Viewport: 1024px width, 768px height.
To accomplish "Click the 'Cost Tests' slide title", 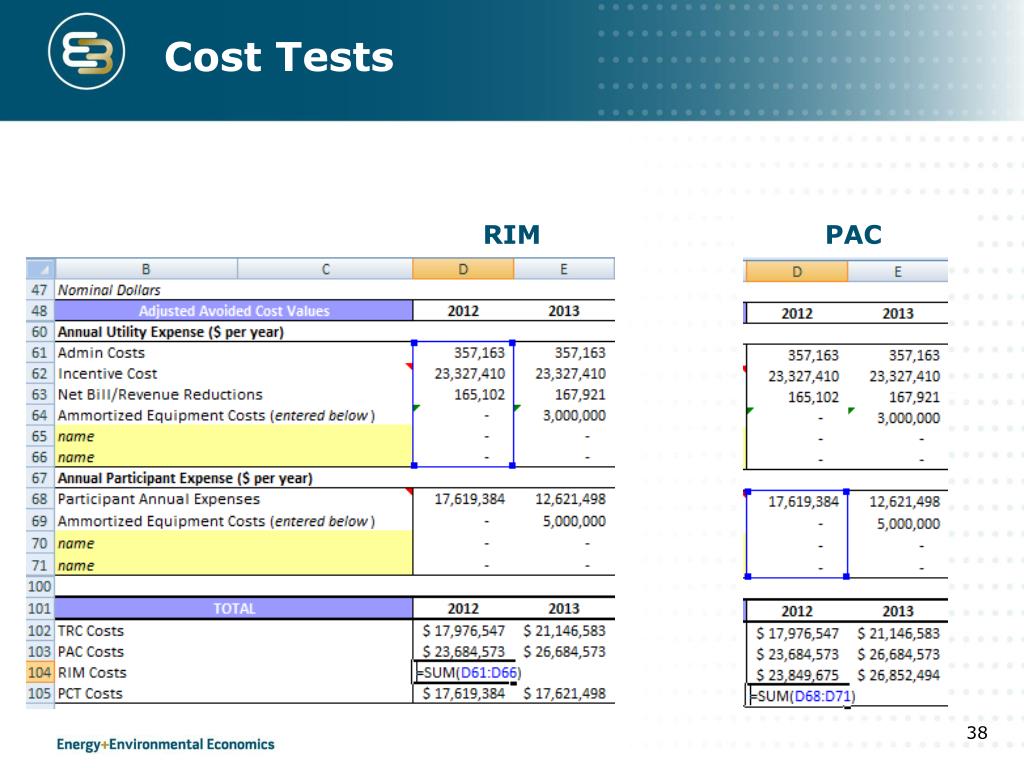I will point(279,57).
